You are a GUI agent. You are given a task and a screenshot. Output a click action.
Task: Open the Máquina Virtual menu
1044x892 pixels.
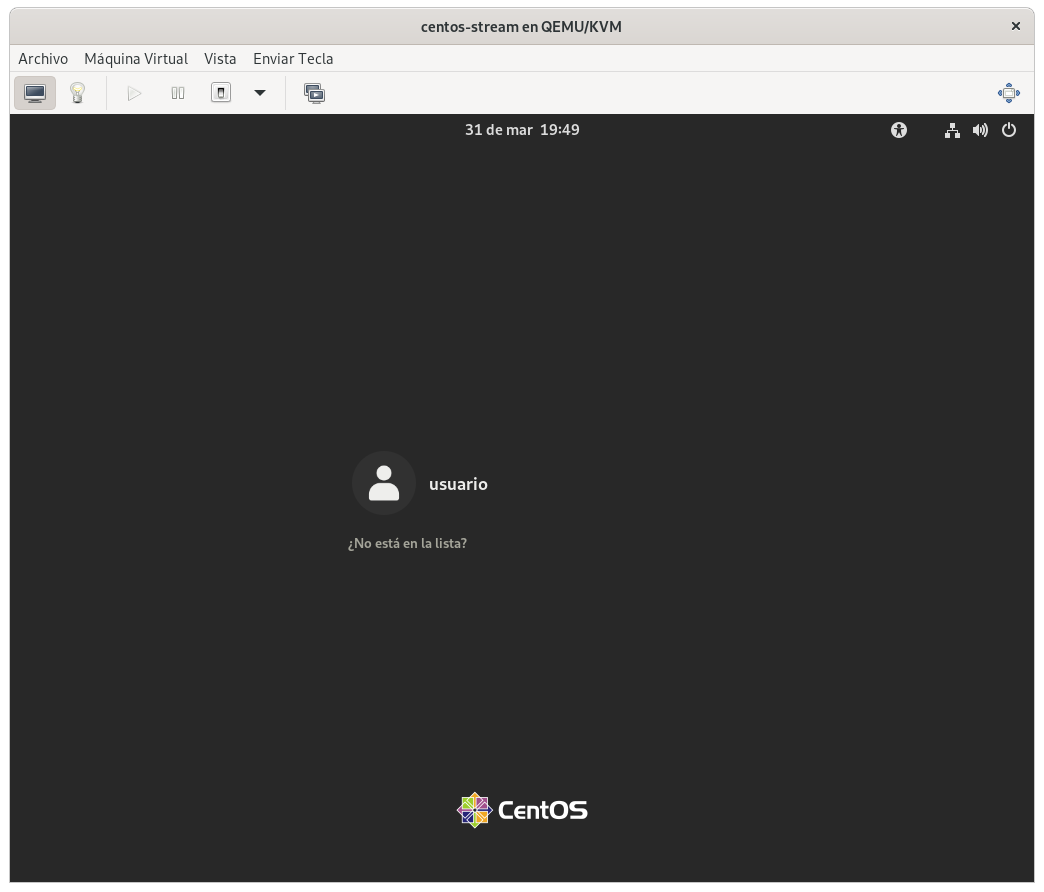136,59
